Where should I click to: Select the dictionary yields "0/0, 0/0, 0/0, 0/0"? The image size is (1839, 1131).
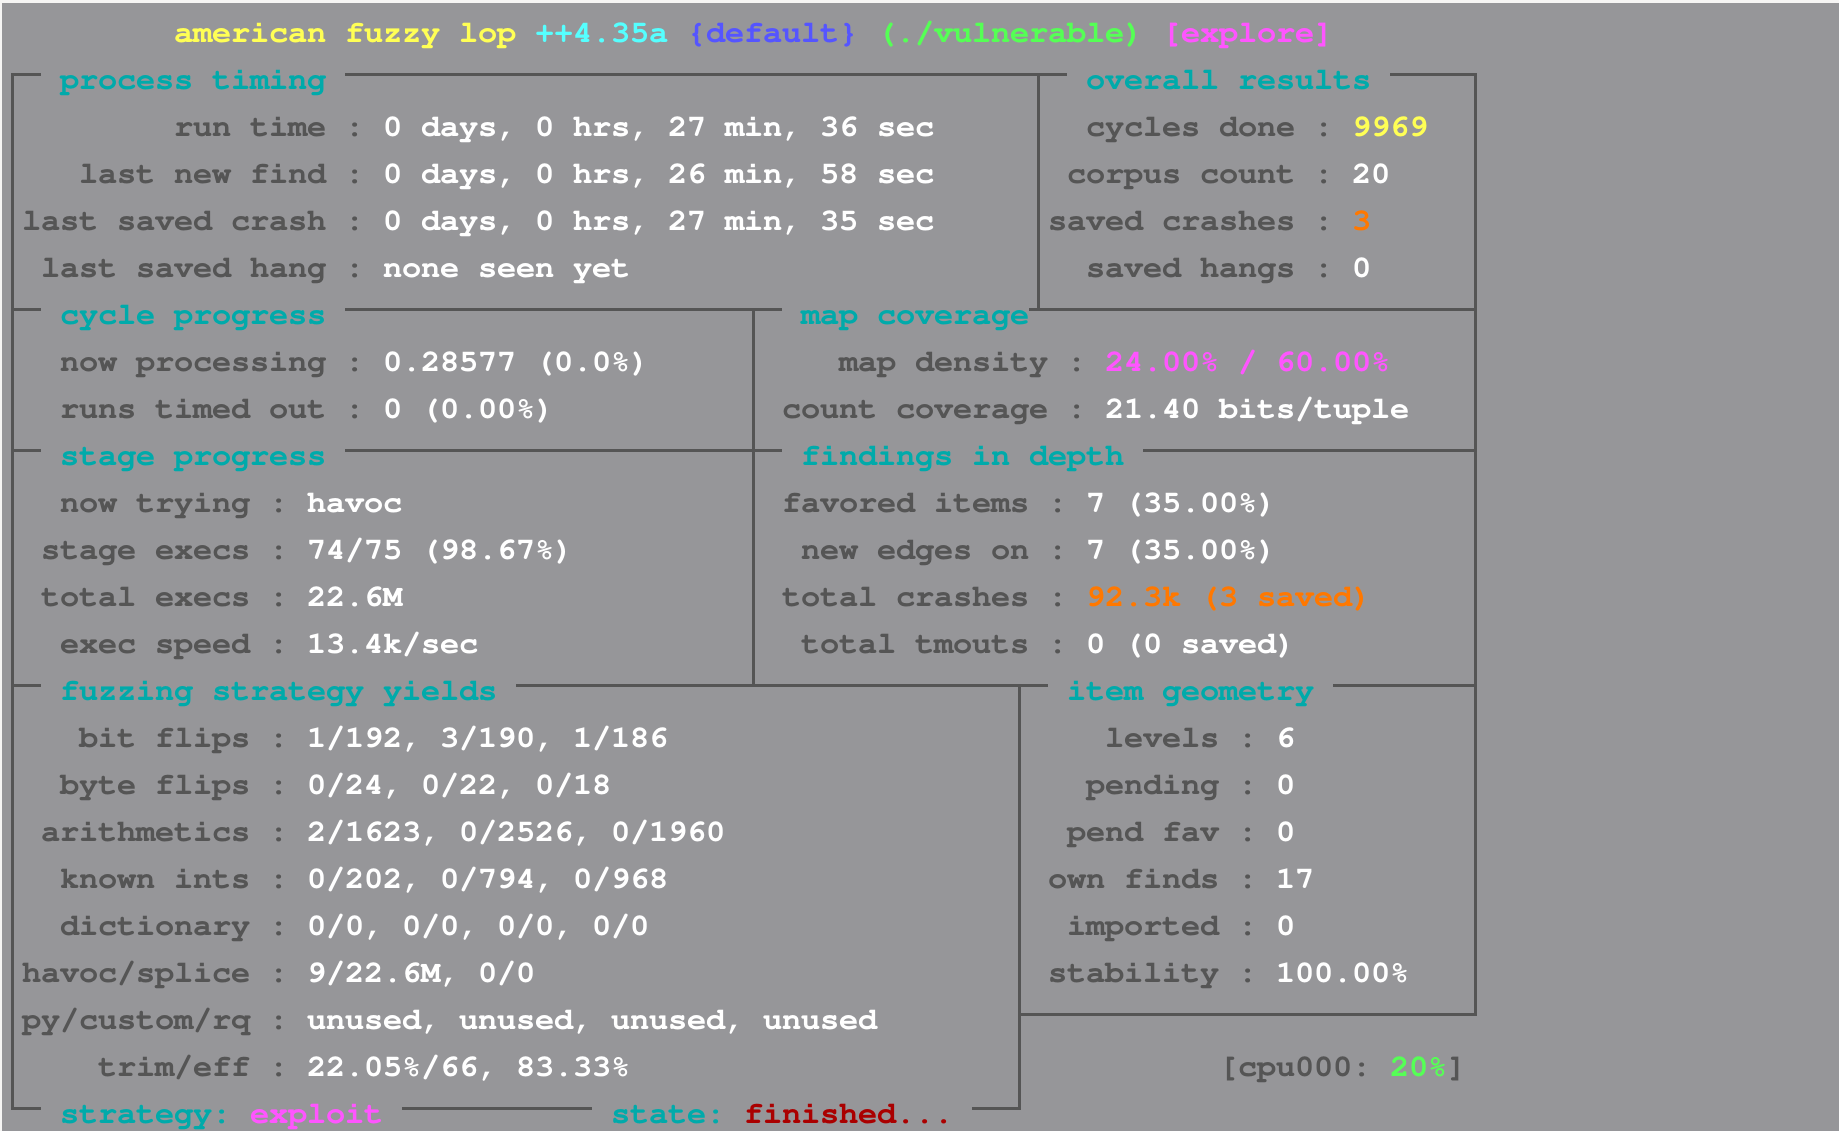click(x=478, y=927)
